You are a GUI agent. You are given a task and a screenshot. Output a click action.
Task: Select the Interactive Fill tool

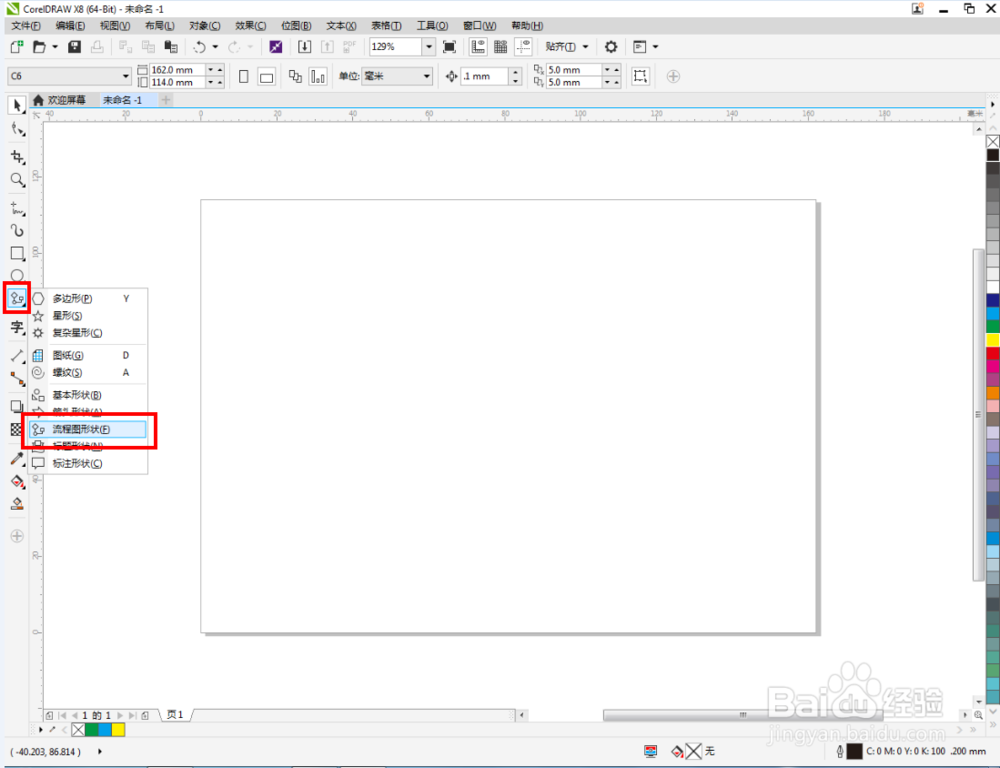pyautogui.click(x=18, y=481)
